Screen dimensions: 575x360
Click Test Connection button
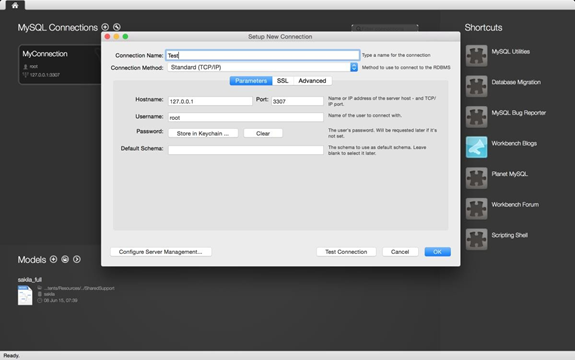[x=346, y=252]
